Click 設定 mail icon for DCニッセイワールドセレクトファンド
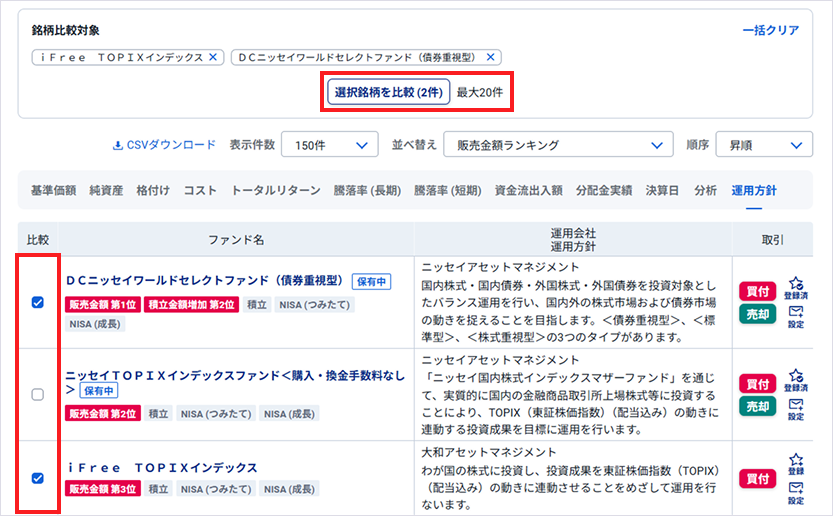 pyautogui.click(x=796, y=317)
